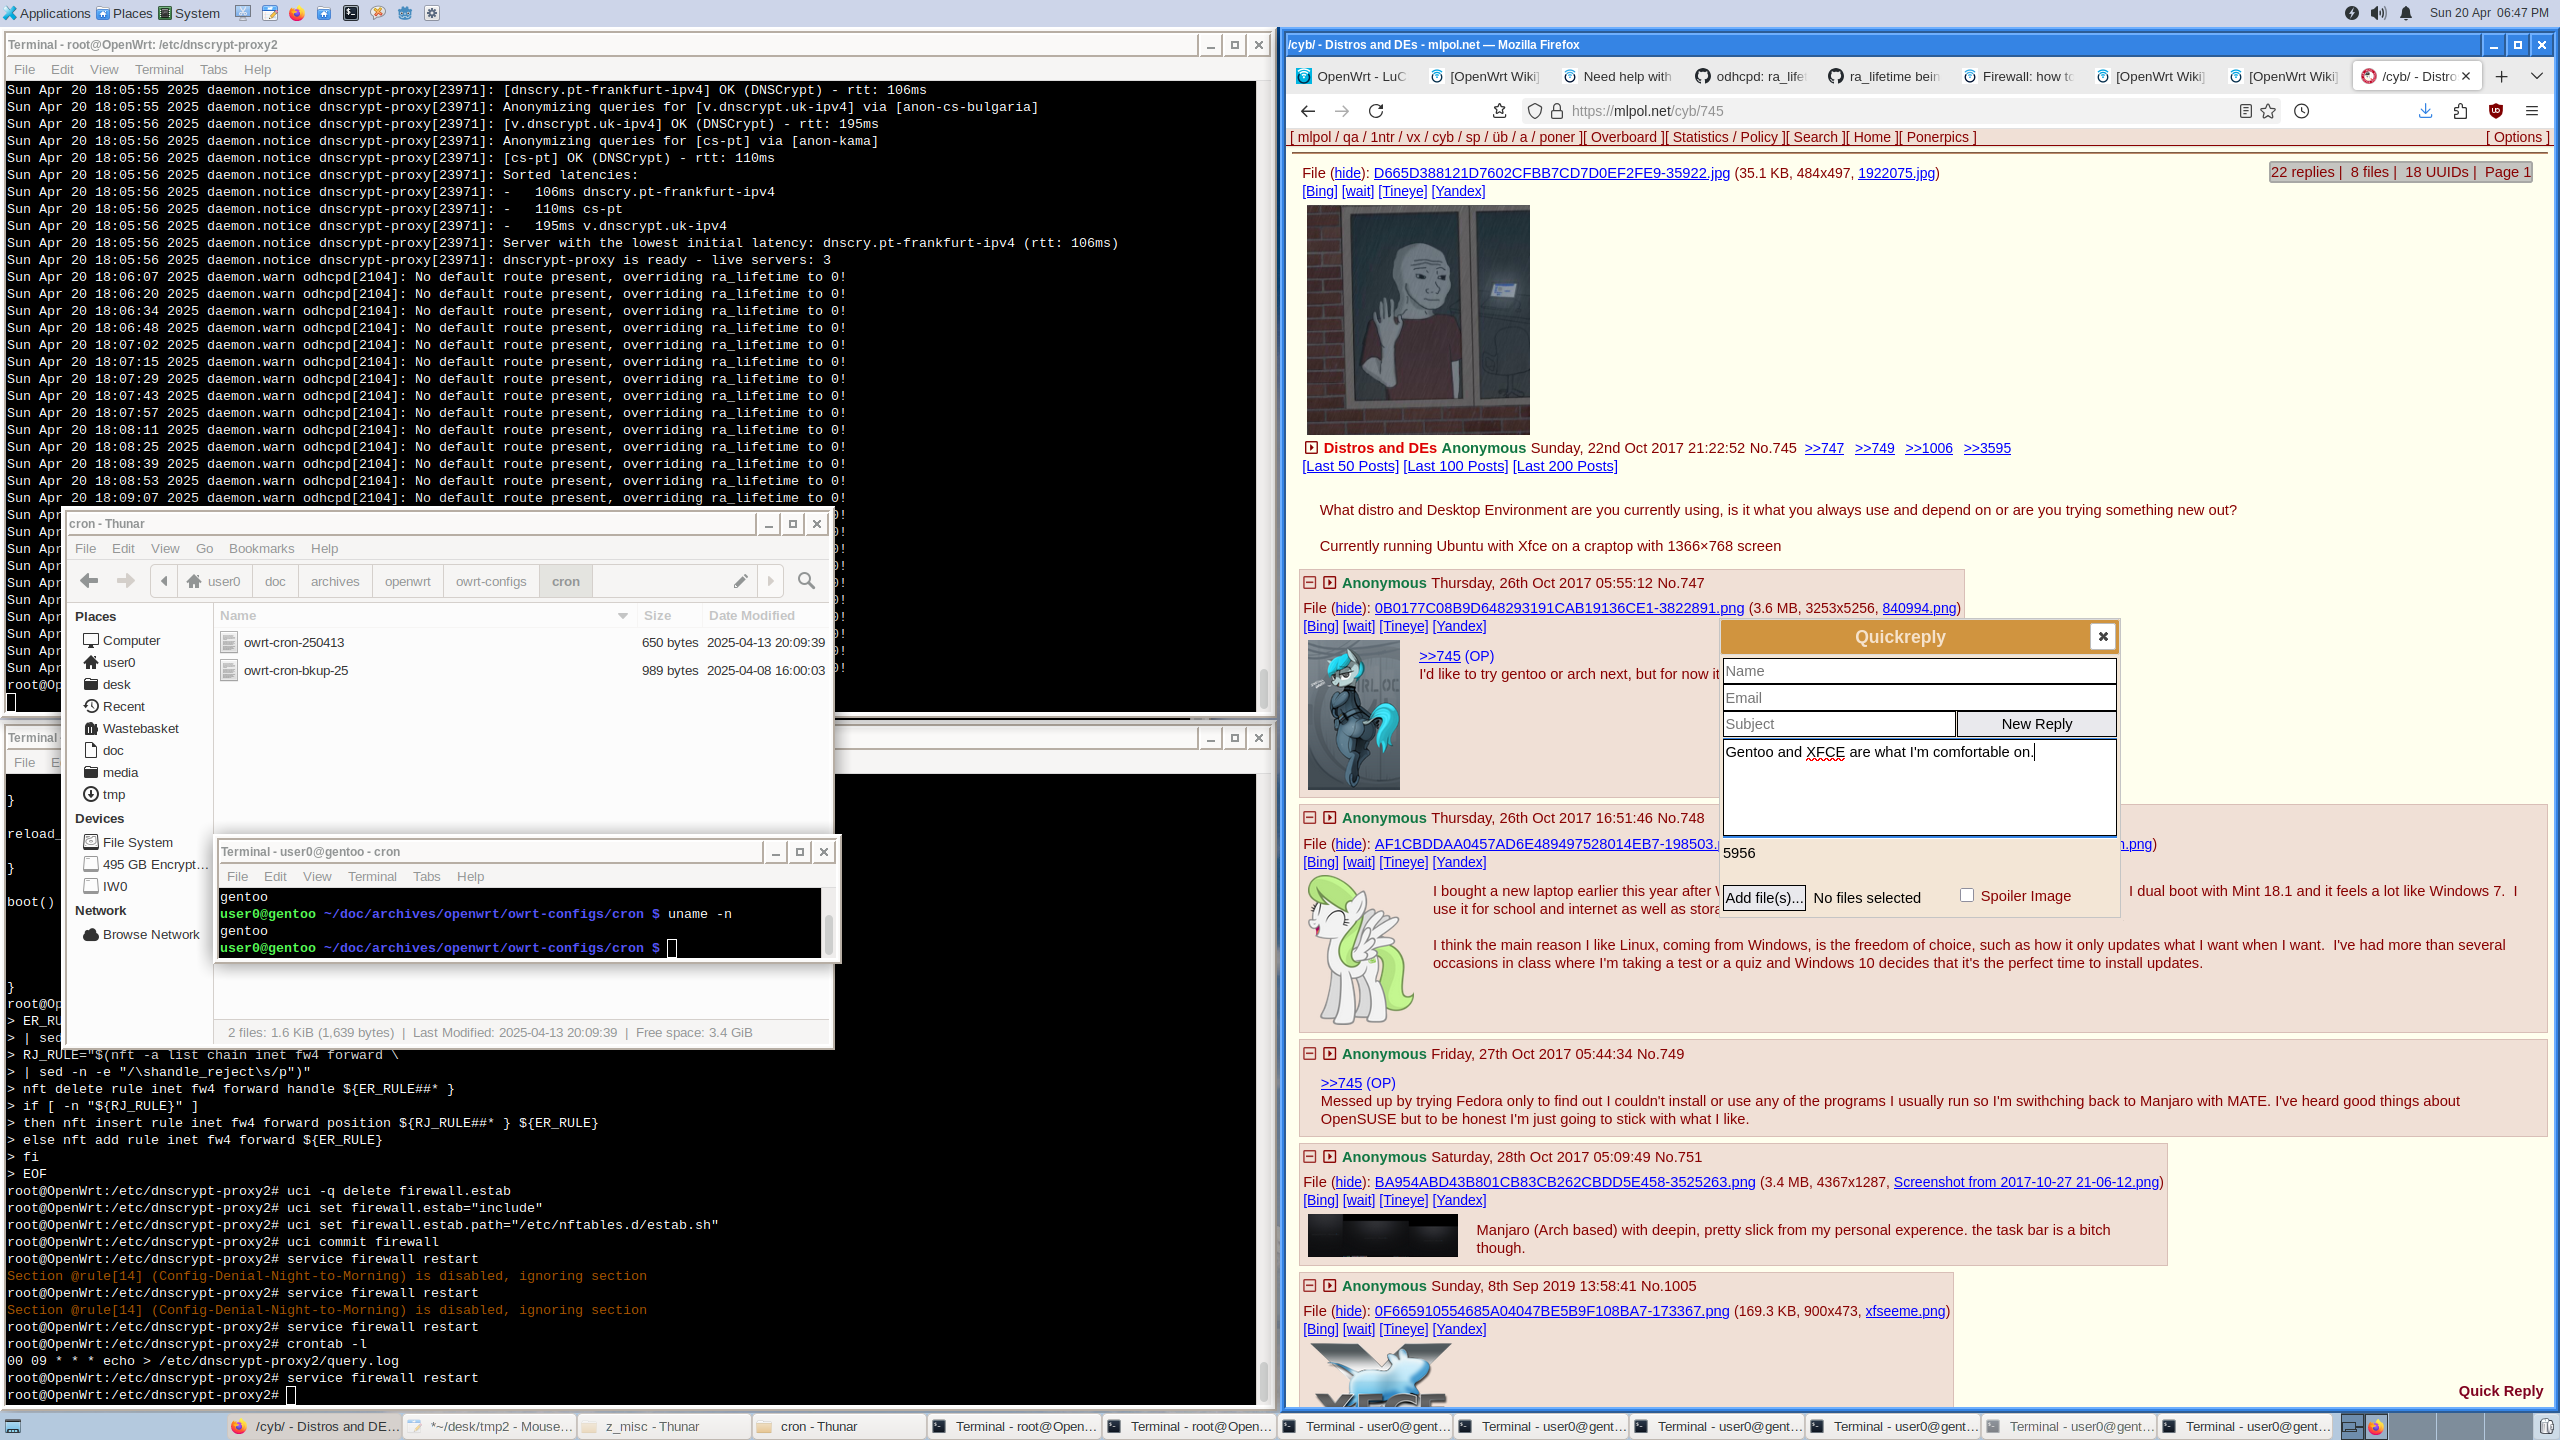Image resolution: width=2560 pixels, height=1440 pixels.
Task: Click show desktop icon in bottom panel
Action: coord(14,1427)
